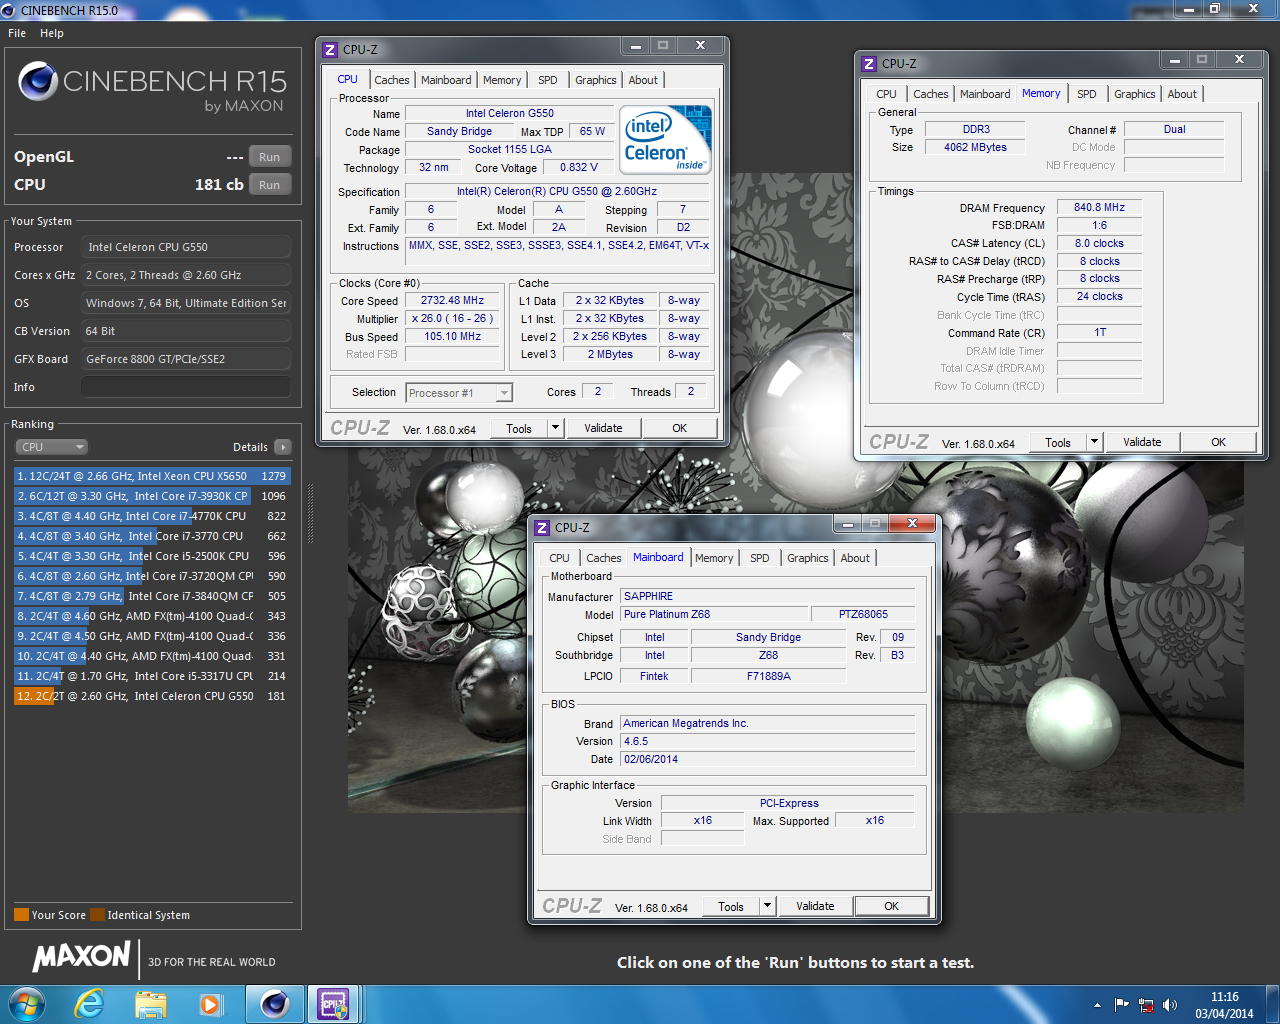Run the CPU benchmark
Viewport: 1280px width, 1024px height.
(x=270, y=185)
